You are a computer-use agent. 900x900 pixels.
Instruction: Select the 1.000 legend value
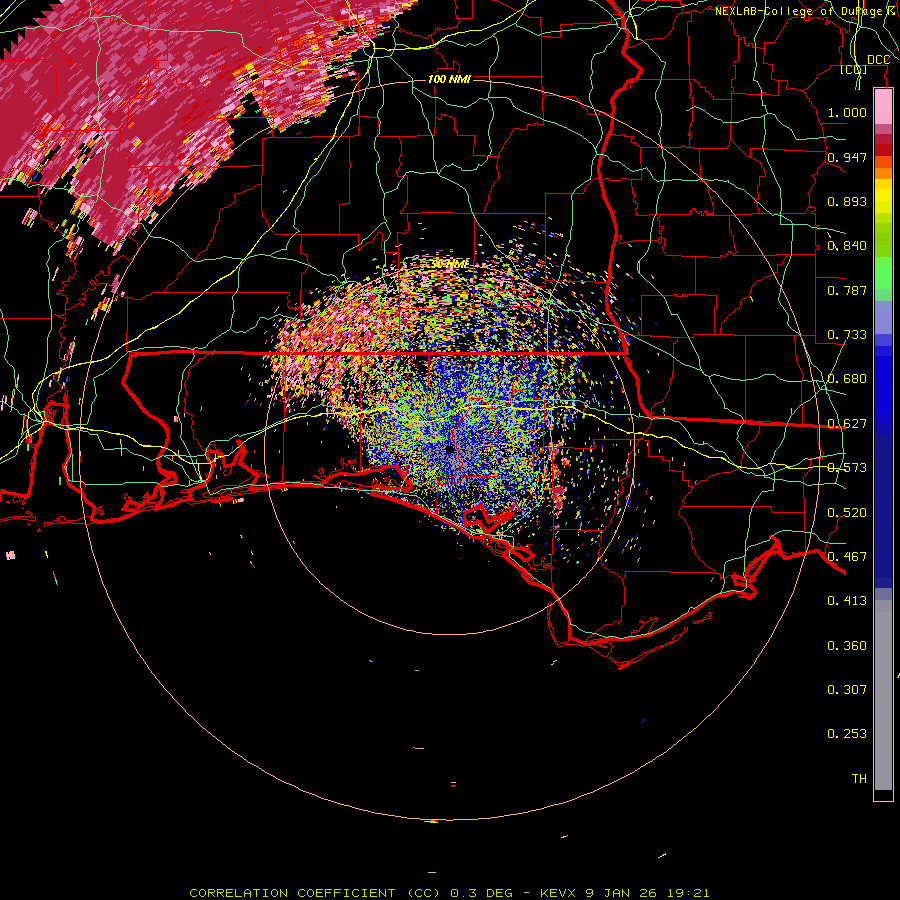847,112
